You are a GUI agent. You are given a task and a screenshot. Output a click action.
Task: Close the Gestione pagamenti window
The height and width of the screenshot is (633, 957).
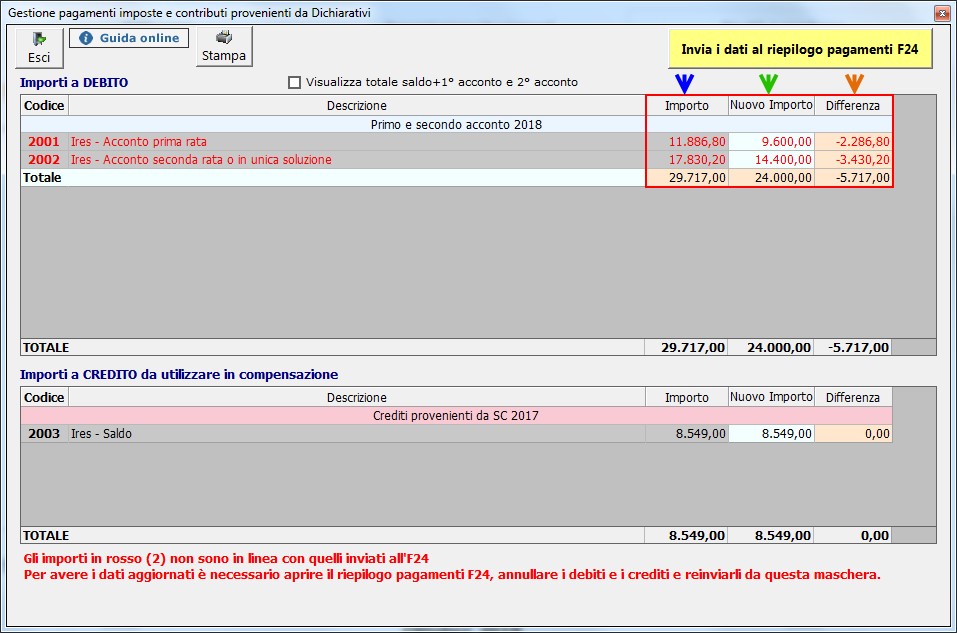pyautogui.click(x=942, y=13)
